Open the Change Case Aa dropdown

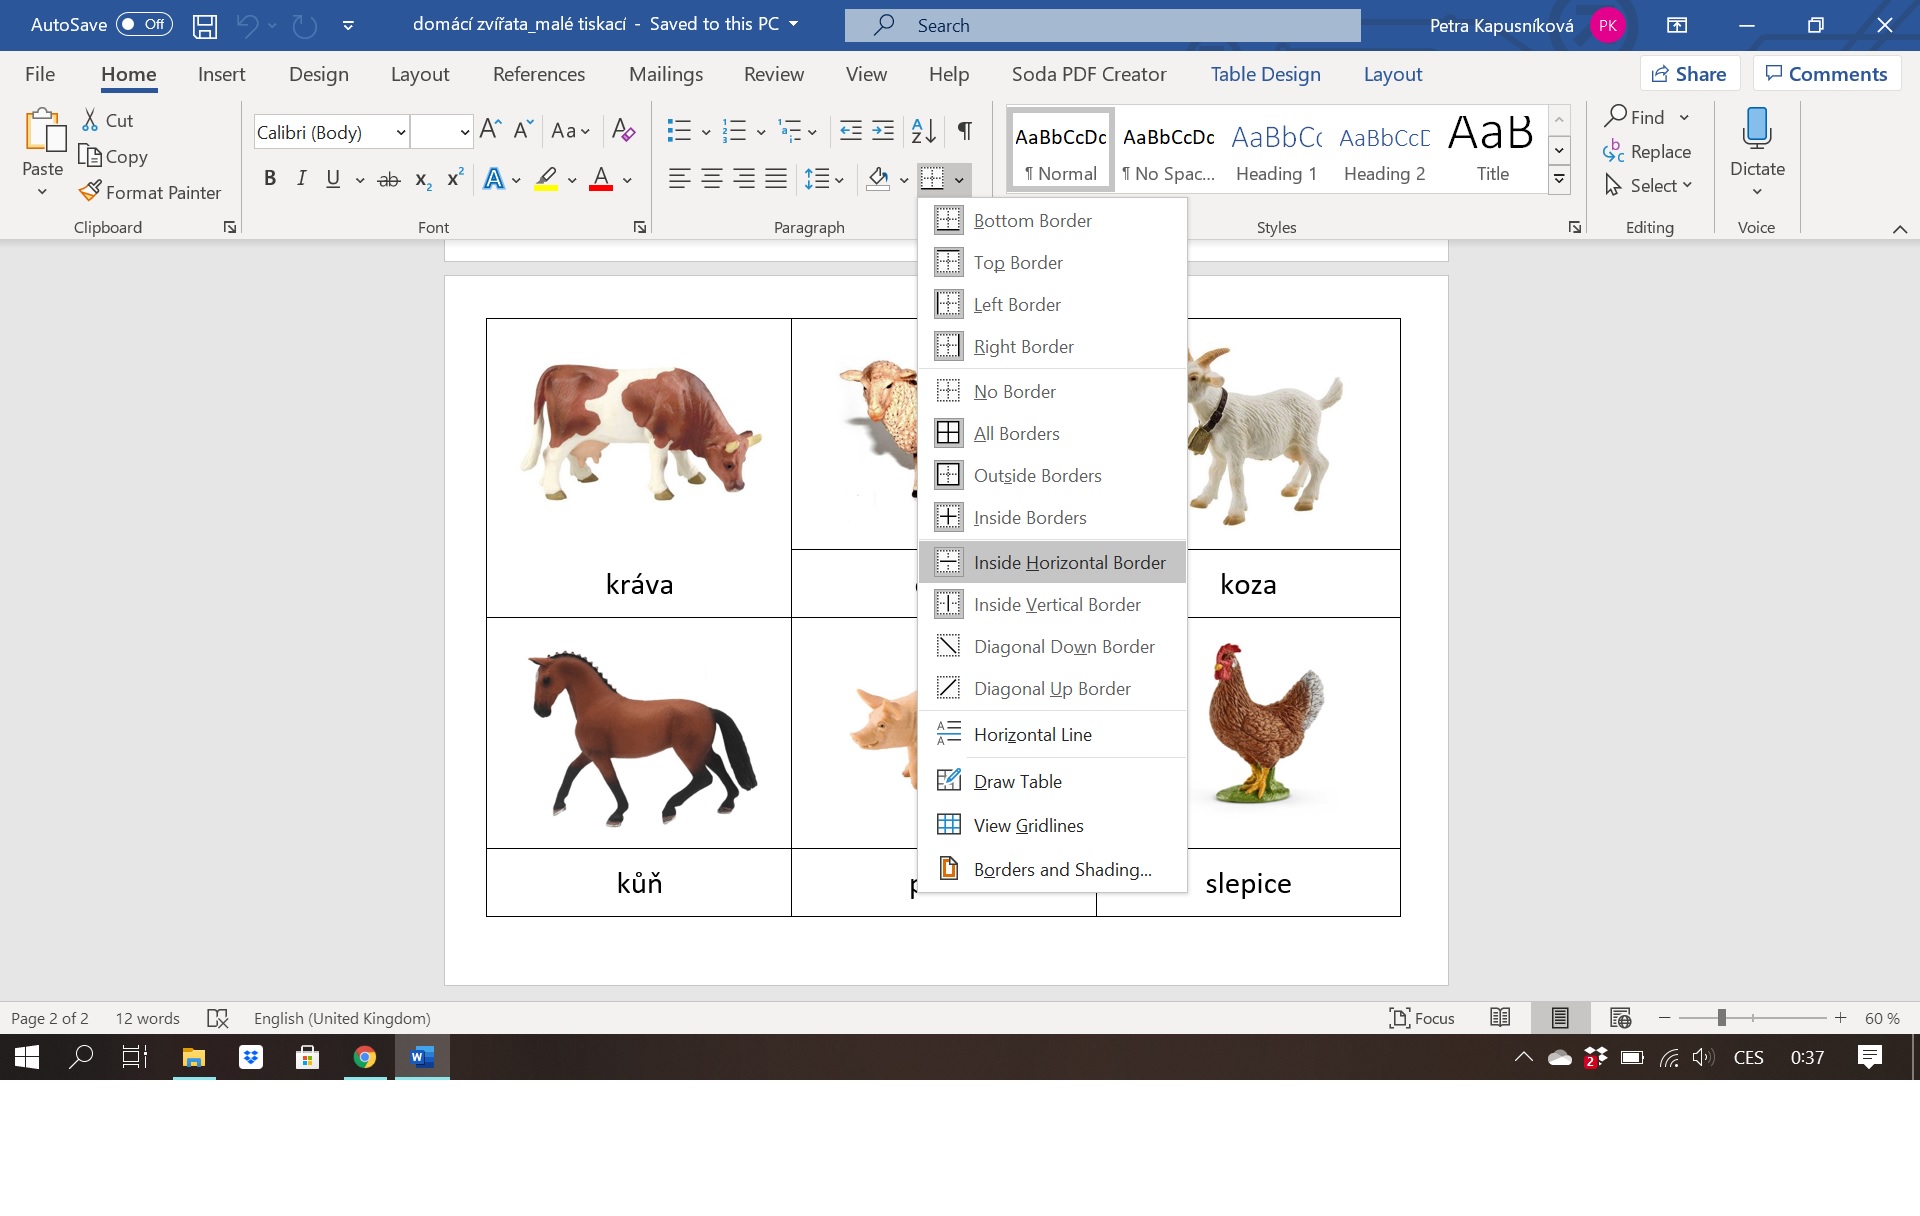tap(570, 130)
